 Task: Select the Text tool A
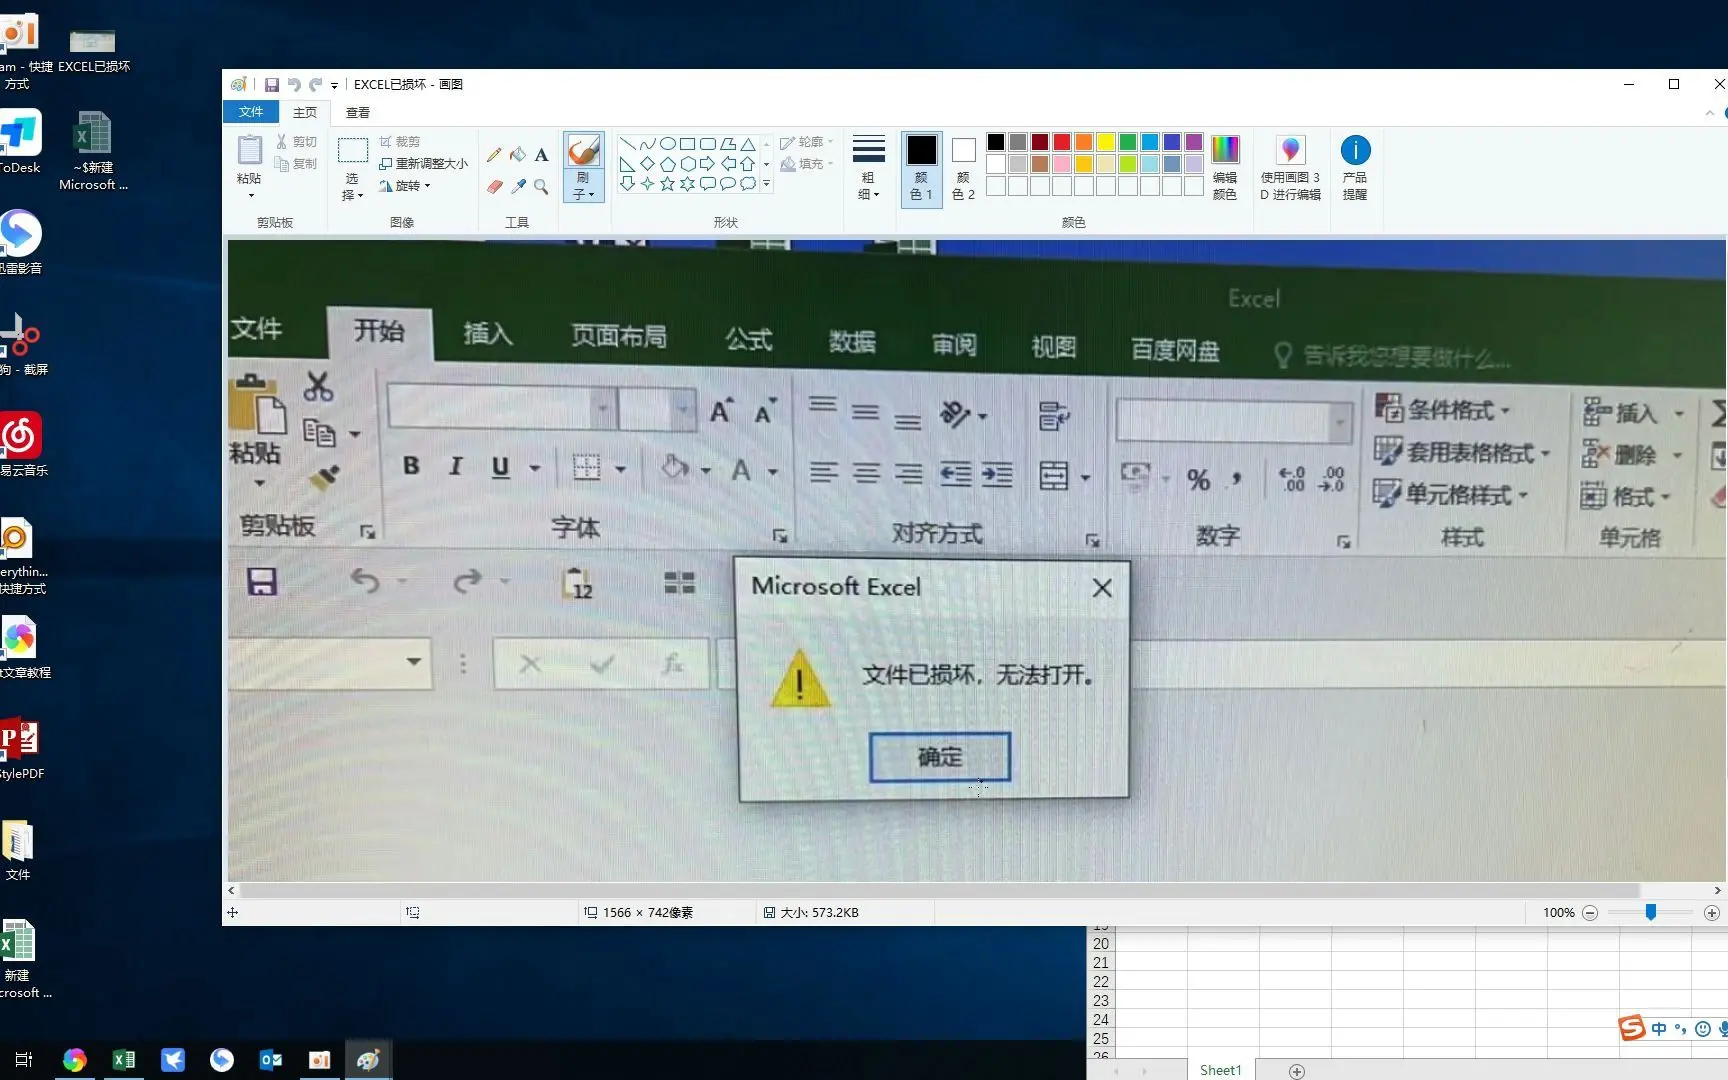pyautogui.click(x=541, y=155)
